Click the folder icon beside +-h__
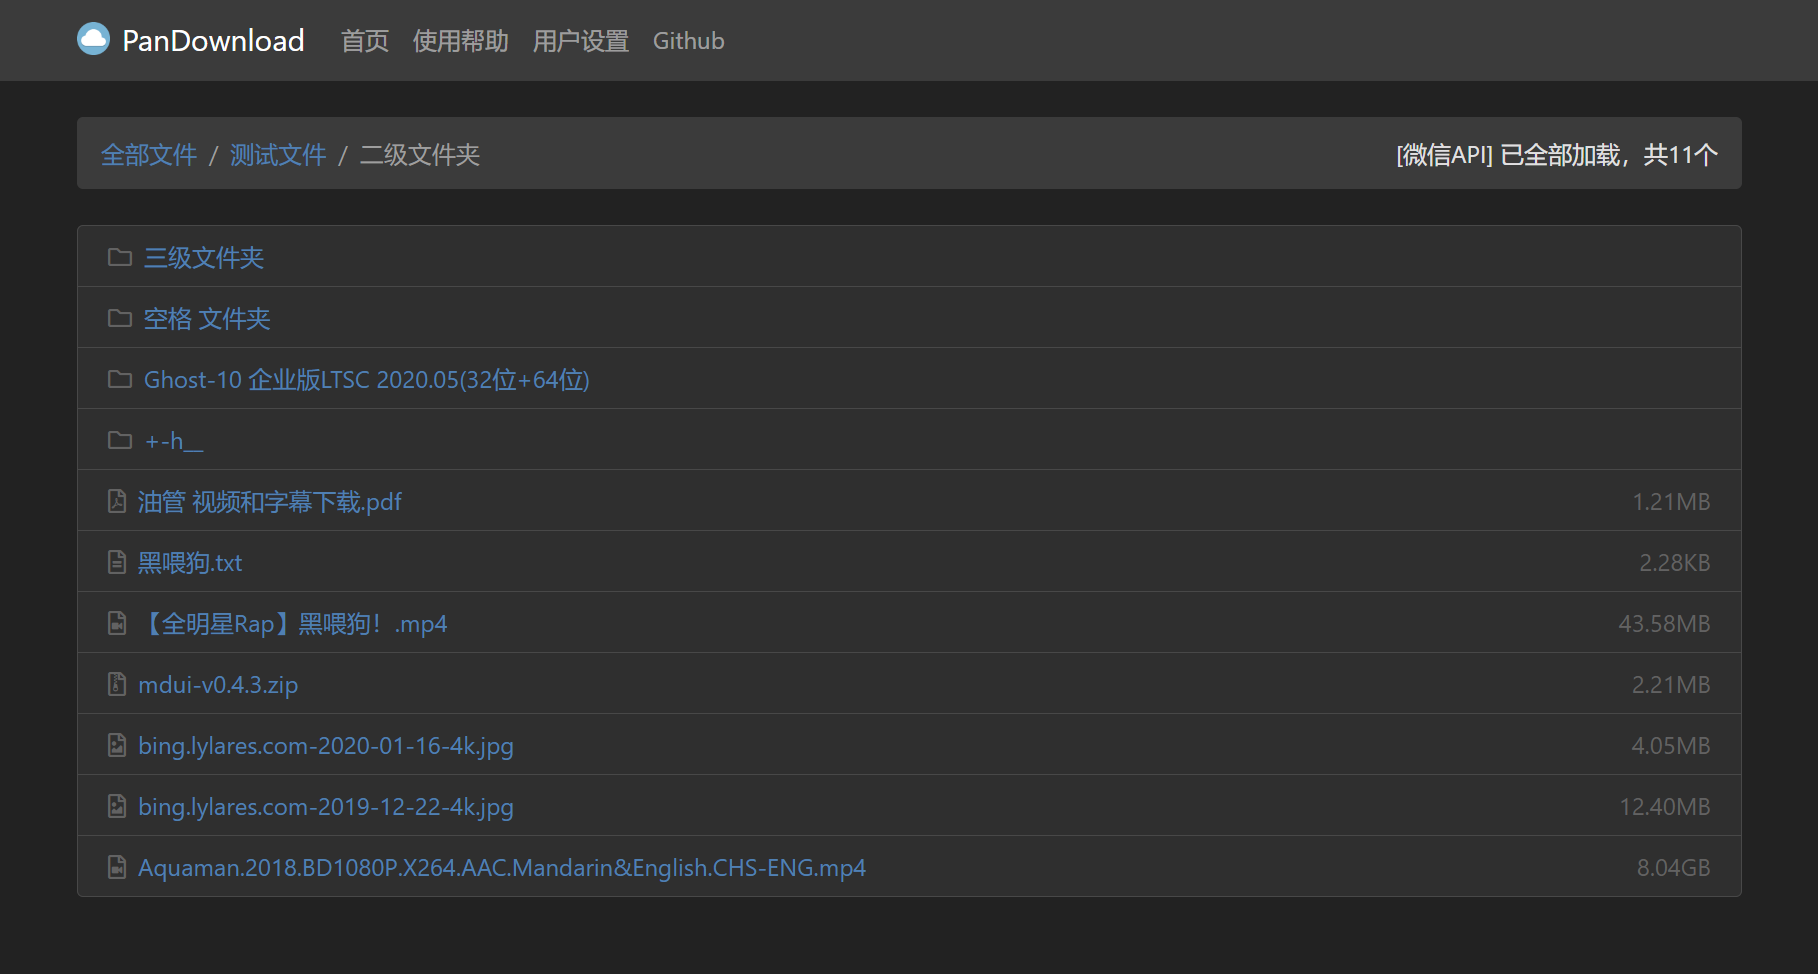Viewport: 1818px width, 974px height. point(120,441)
